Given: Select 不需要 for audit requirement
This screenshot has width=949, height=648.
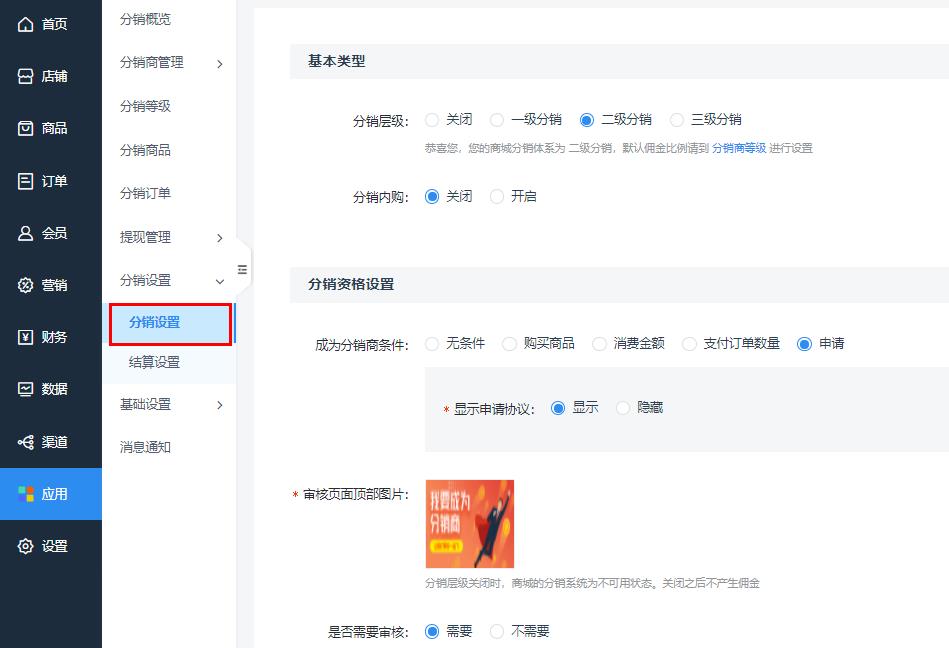Looking at the screenshot, I should 497,632.
